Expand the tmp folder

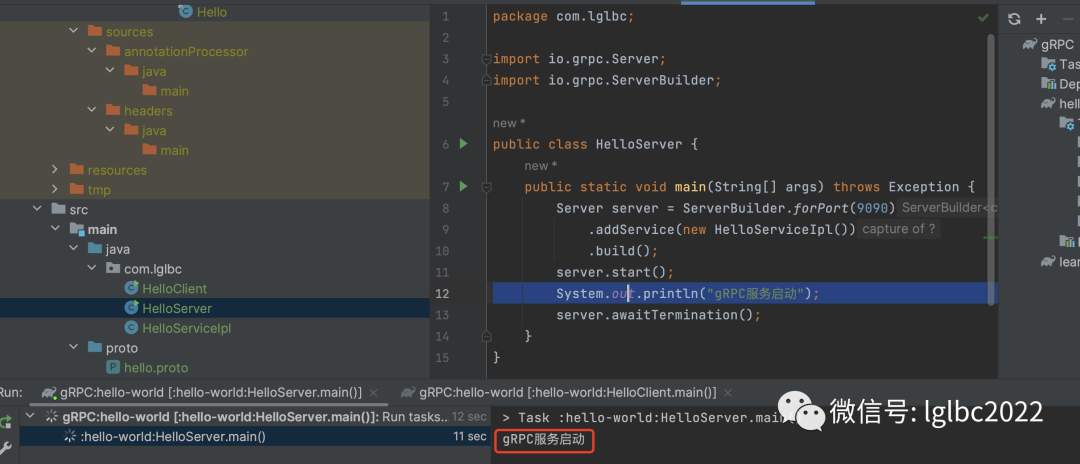(x=56, y=189)
